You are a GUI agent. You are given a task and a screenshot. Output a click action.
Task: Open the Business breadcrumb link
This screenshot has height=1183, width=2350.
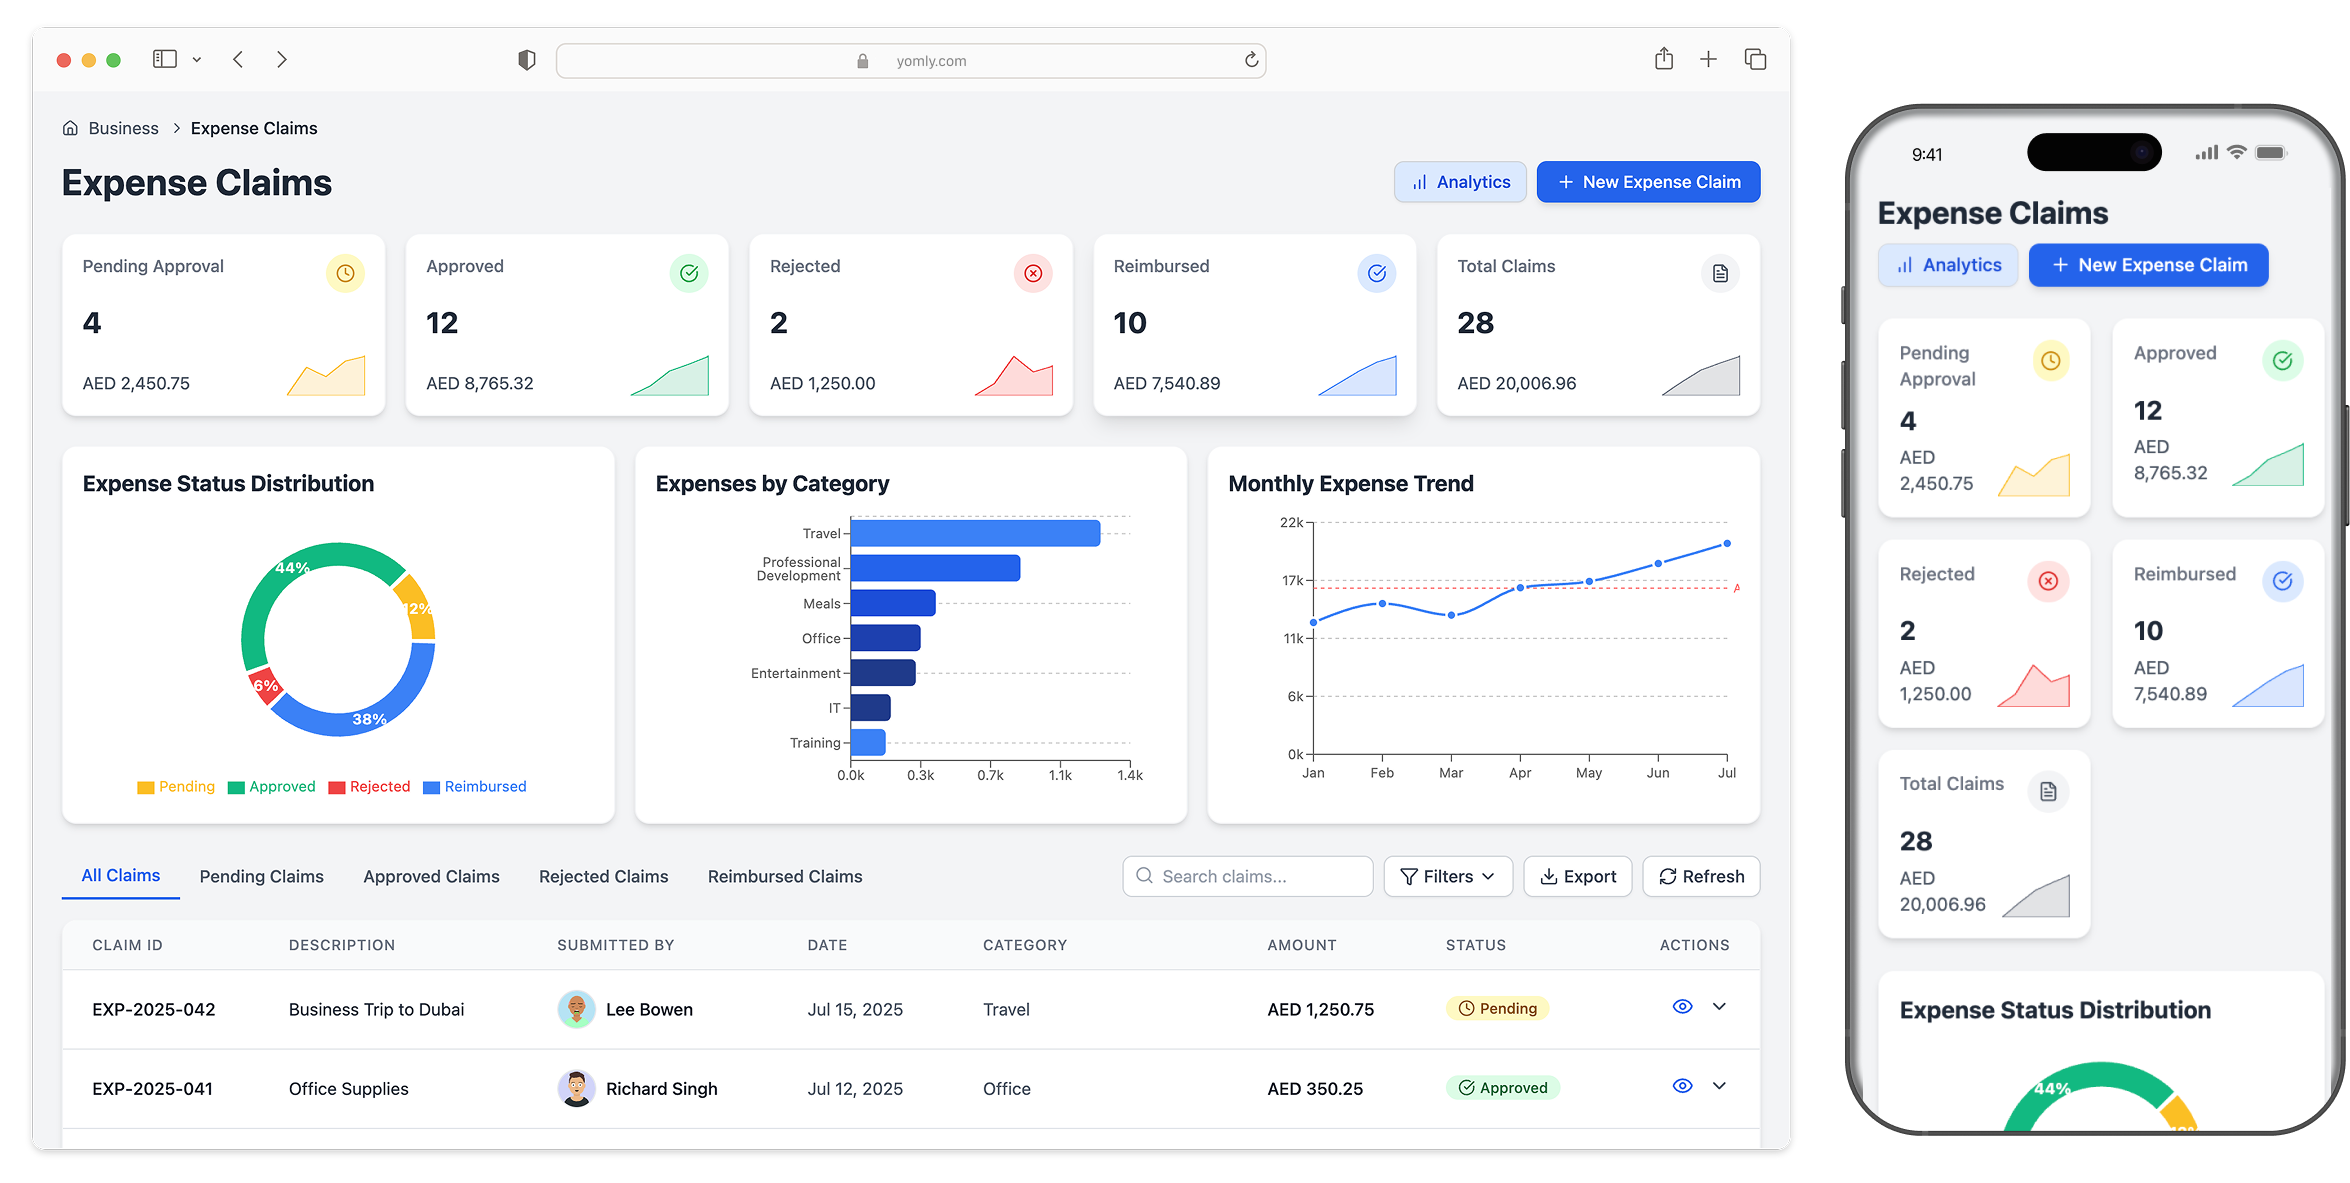click(123, 128)
